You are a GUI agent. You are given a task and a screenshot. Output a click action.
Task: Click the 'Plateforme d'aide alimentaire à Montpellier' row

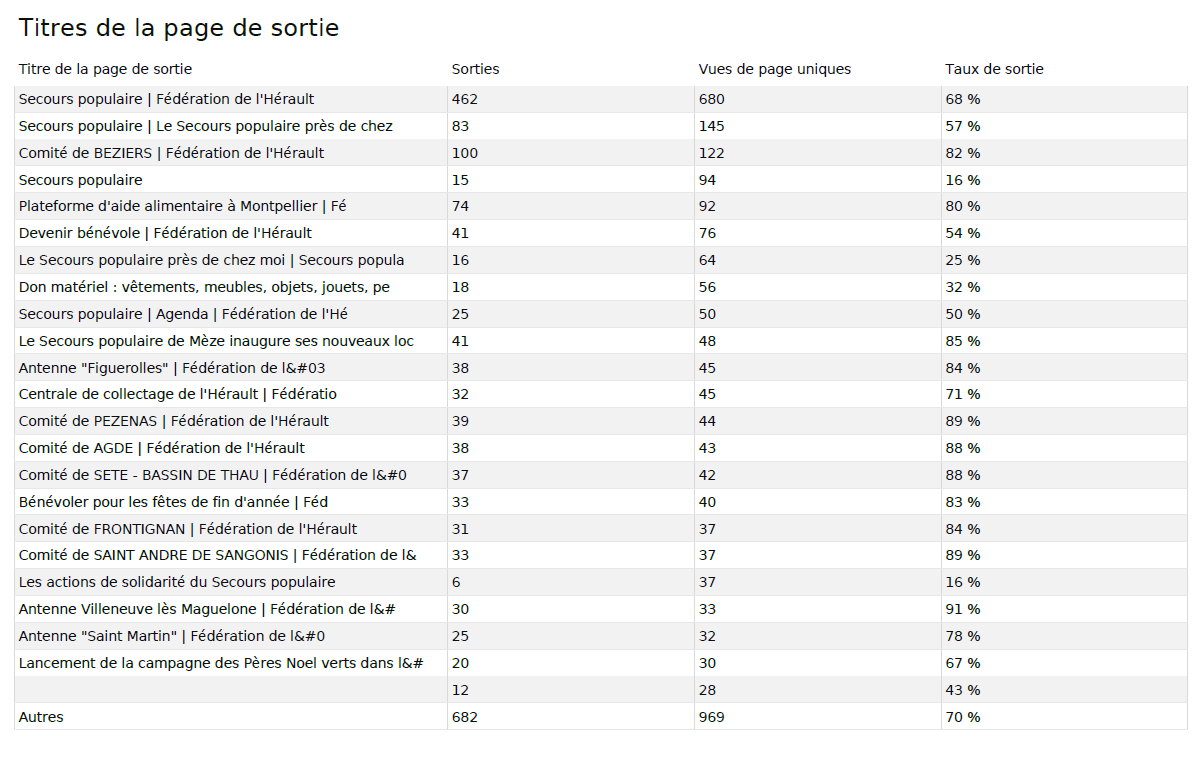pos(182,206)
